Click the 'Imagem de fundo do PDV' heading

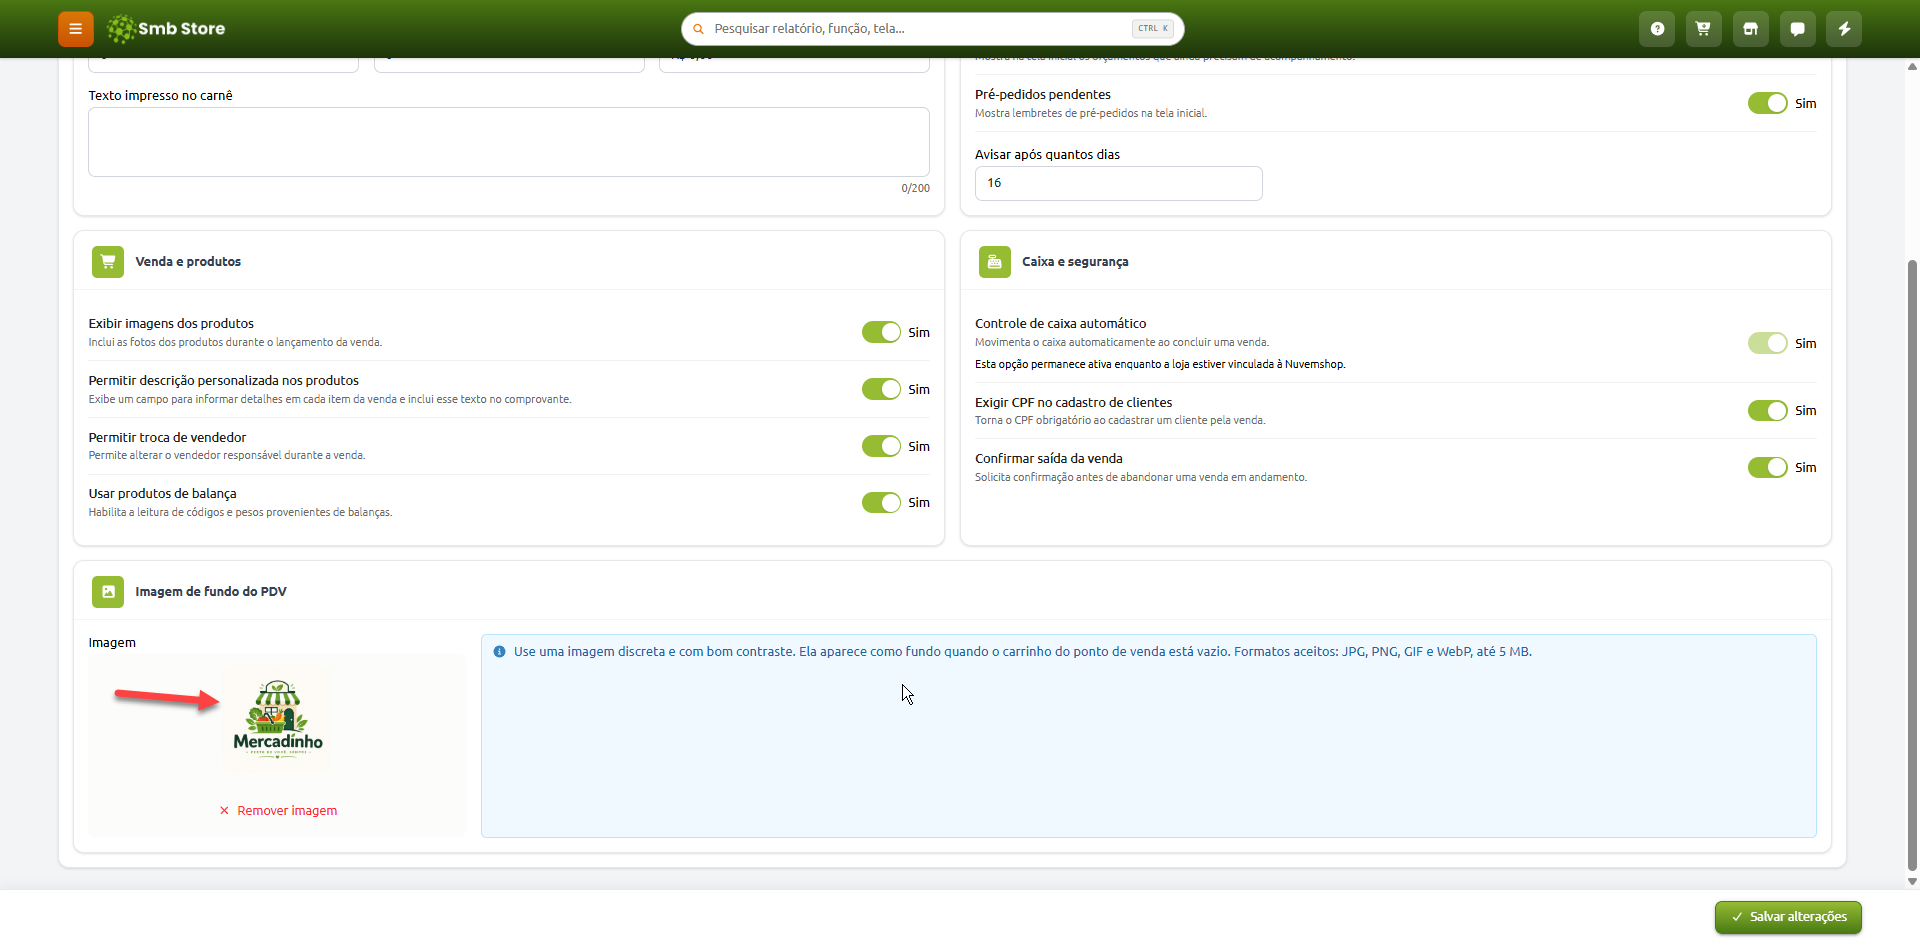(211, 592)
